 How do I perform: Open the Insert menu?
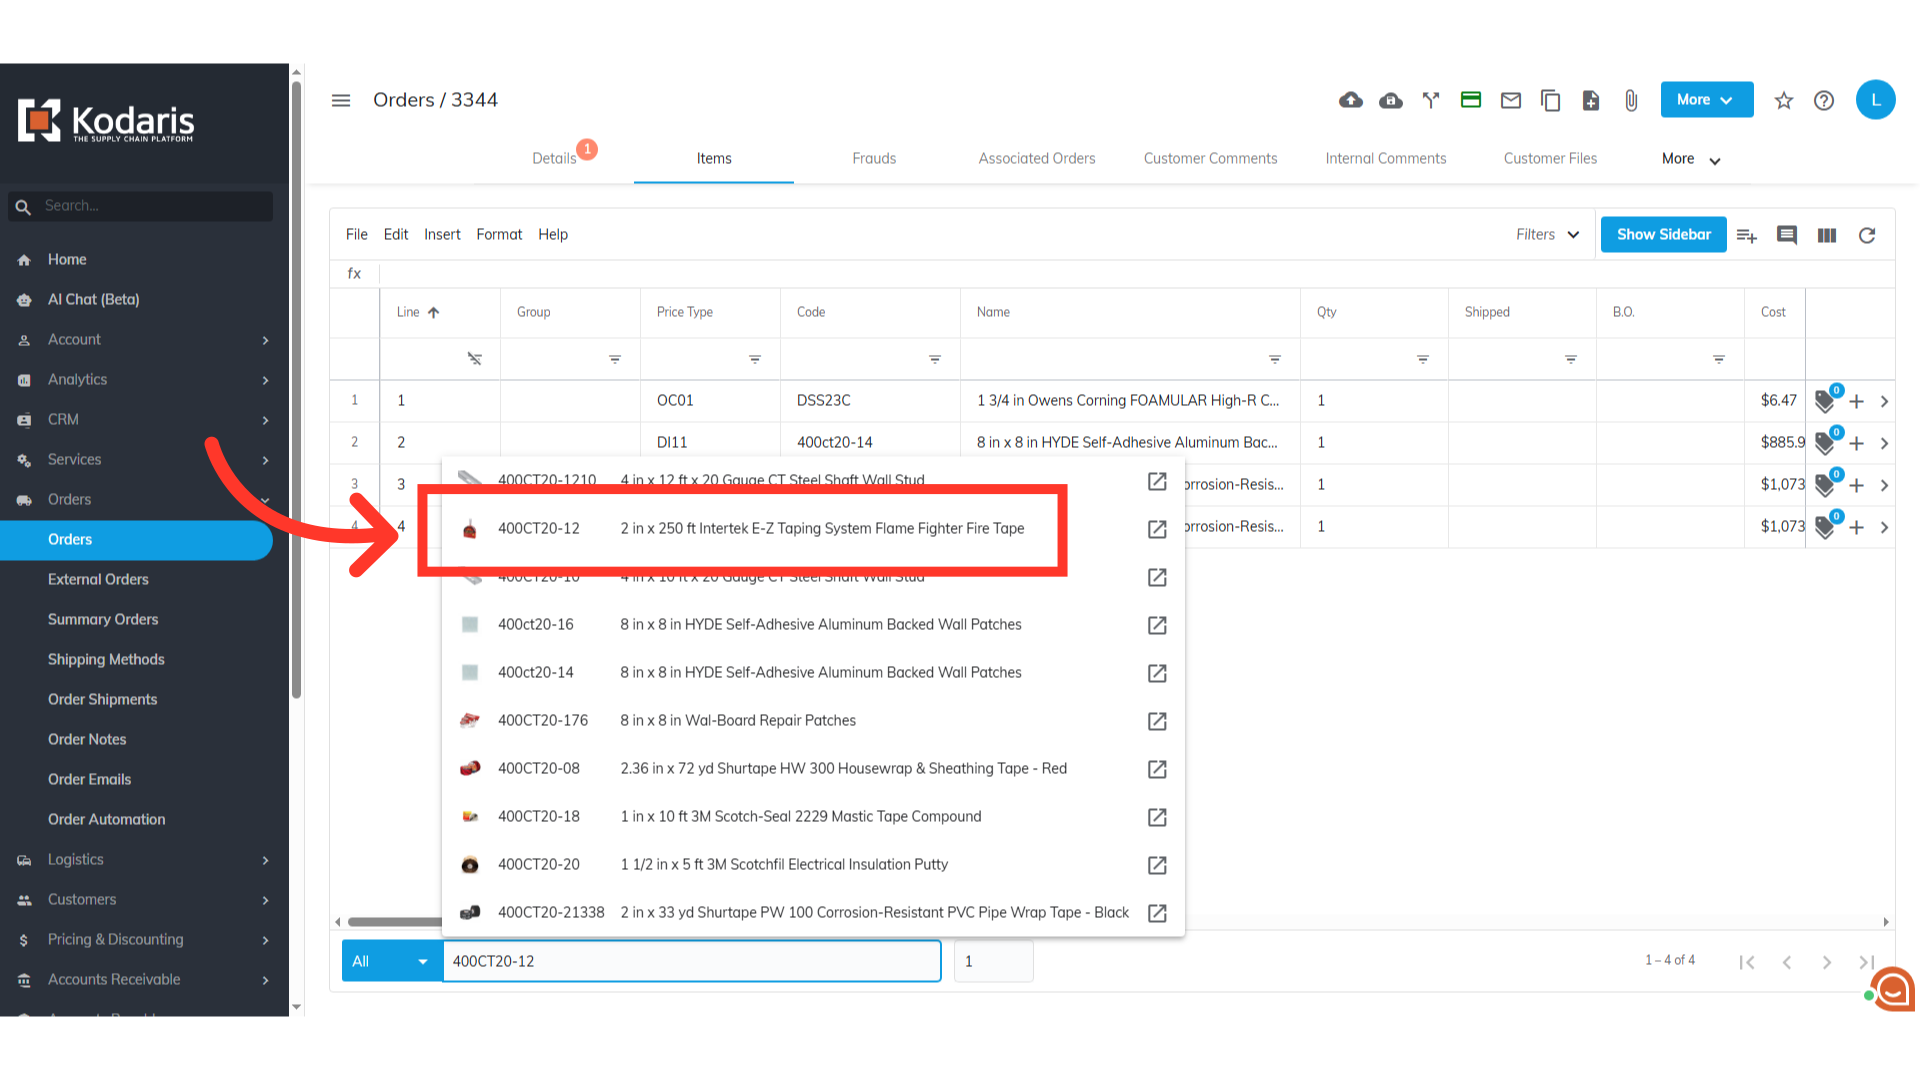442,234
